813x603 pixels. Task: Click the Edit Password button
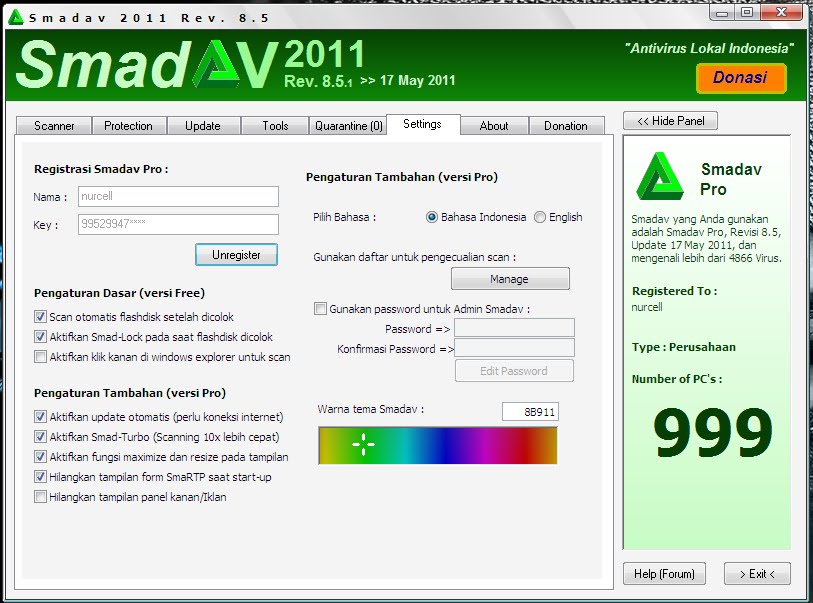514,371
